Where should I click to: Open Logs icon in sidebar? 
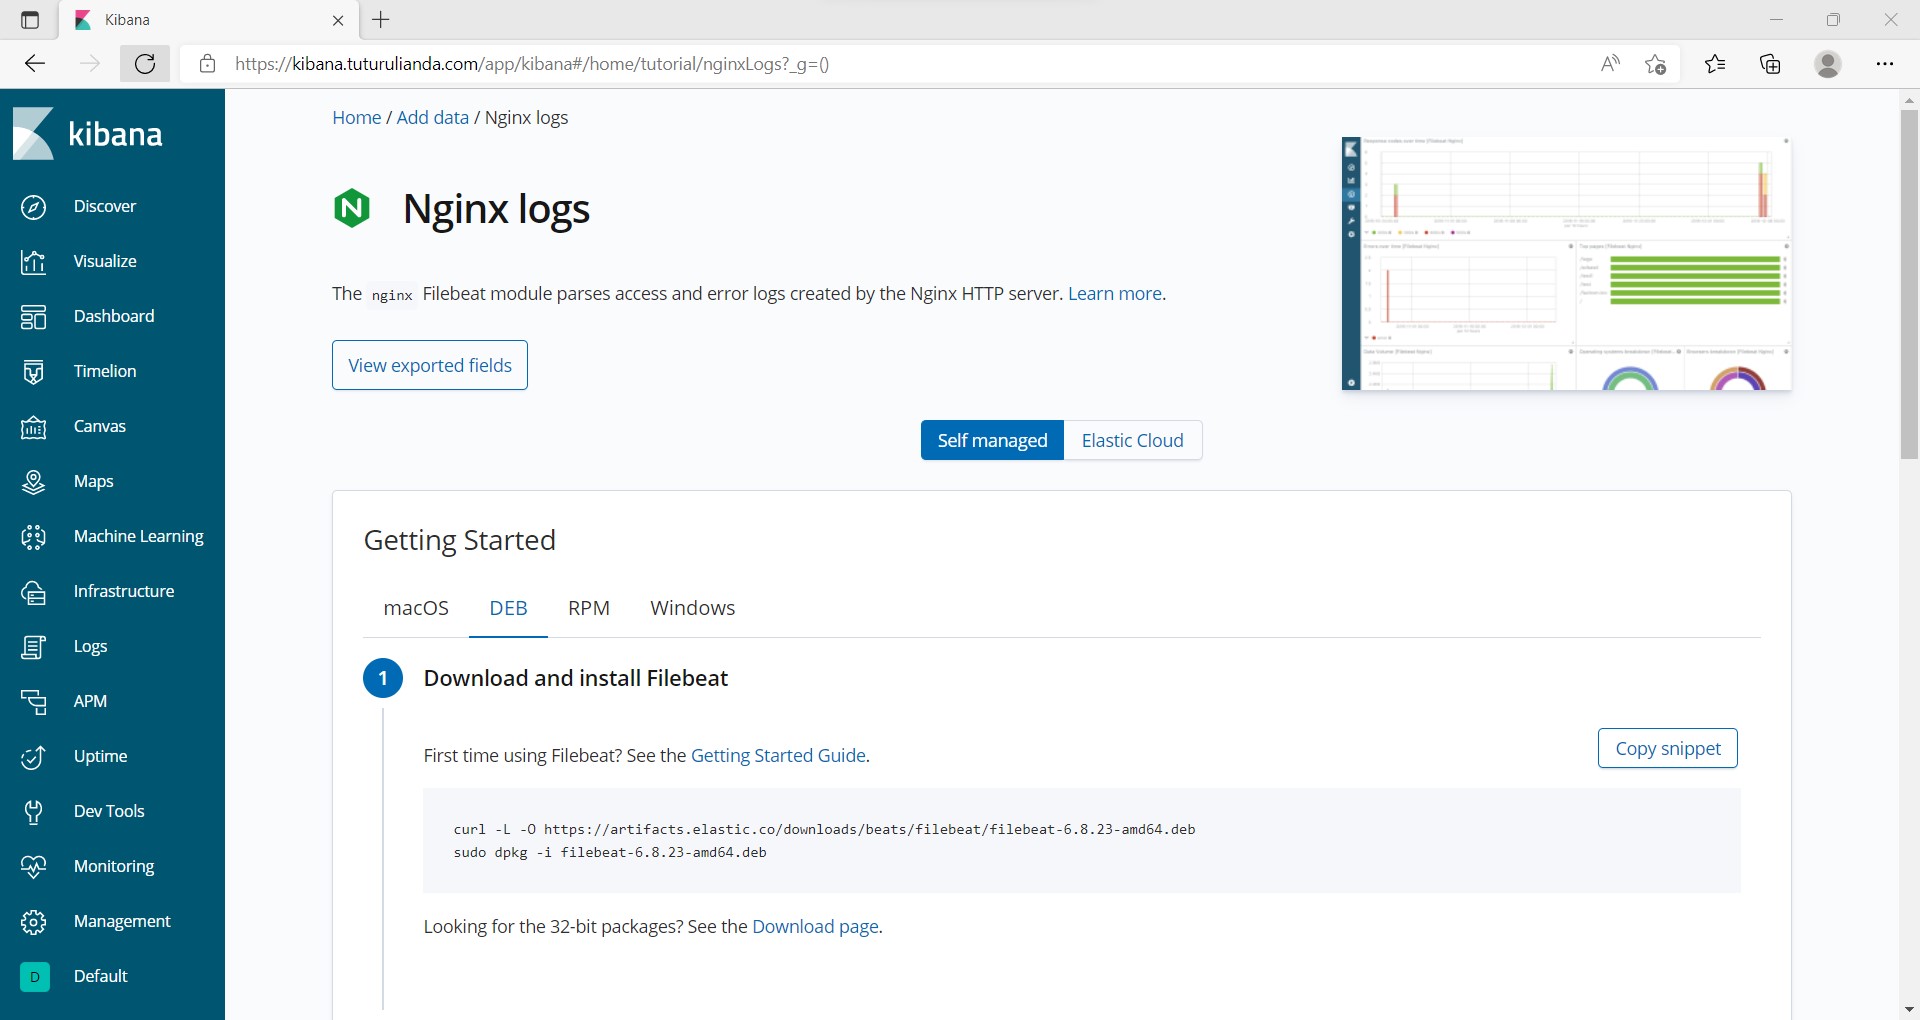(34, 647)
